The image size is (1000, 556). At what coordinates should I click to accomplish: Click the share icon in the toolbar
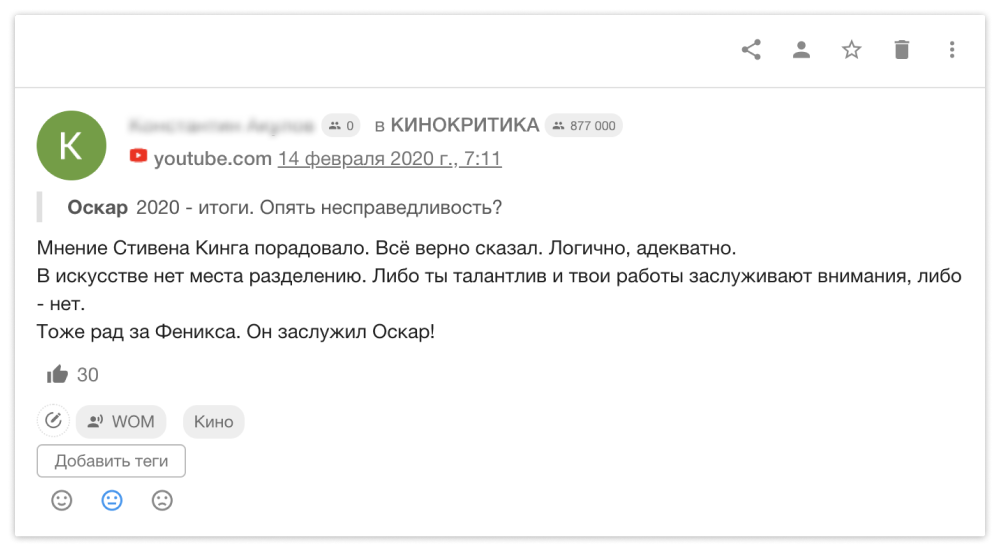pyautogui.click(x=751, y=50)
